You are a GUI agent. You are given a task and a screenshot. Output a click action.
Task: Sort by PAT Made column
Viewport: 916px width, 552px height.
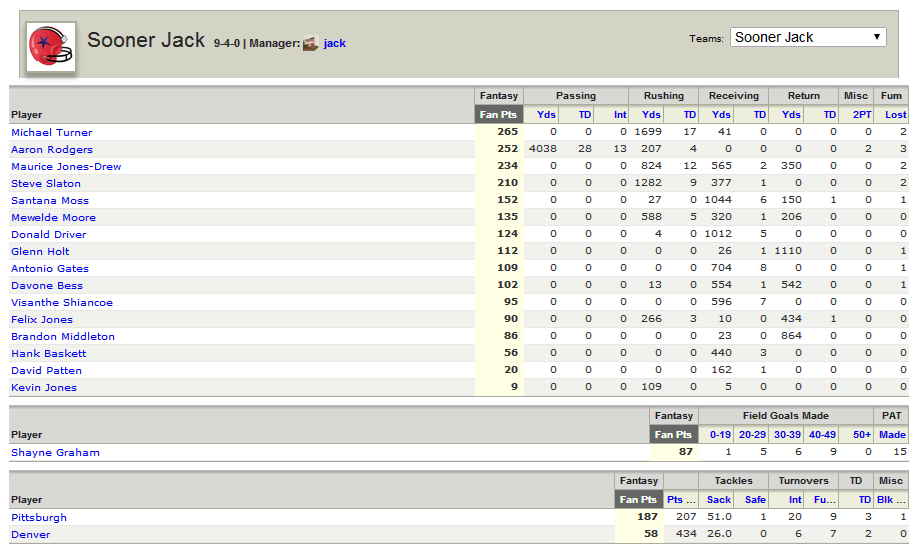tap(893, 435)
